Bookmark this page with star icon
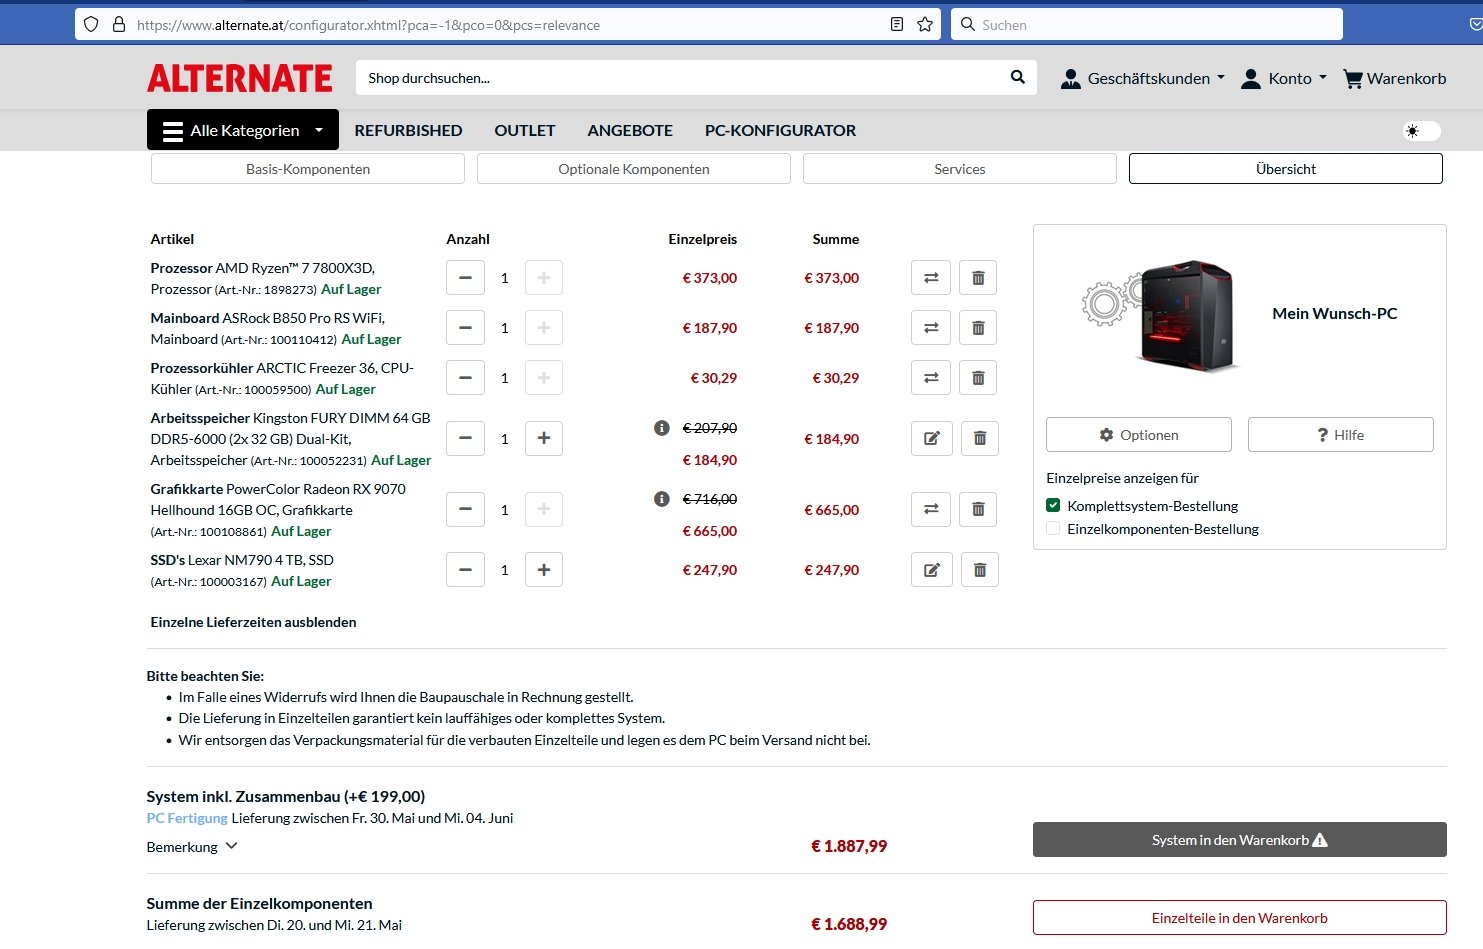This screenshot has width=1483, height=949. coord(925,24)
